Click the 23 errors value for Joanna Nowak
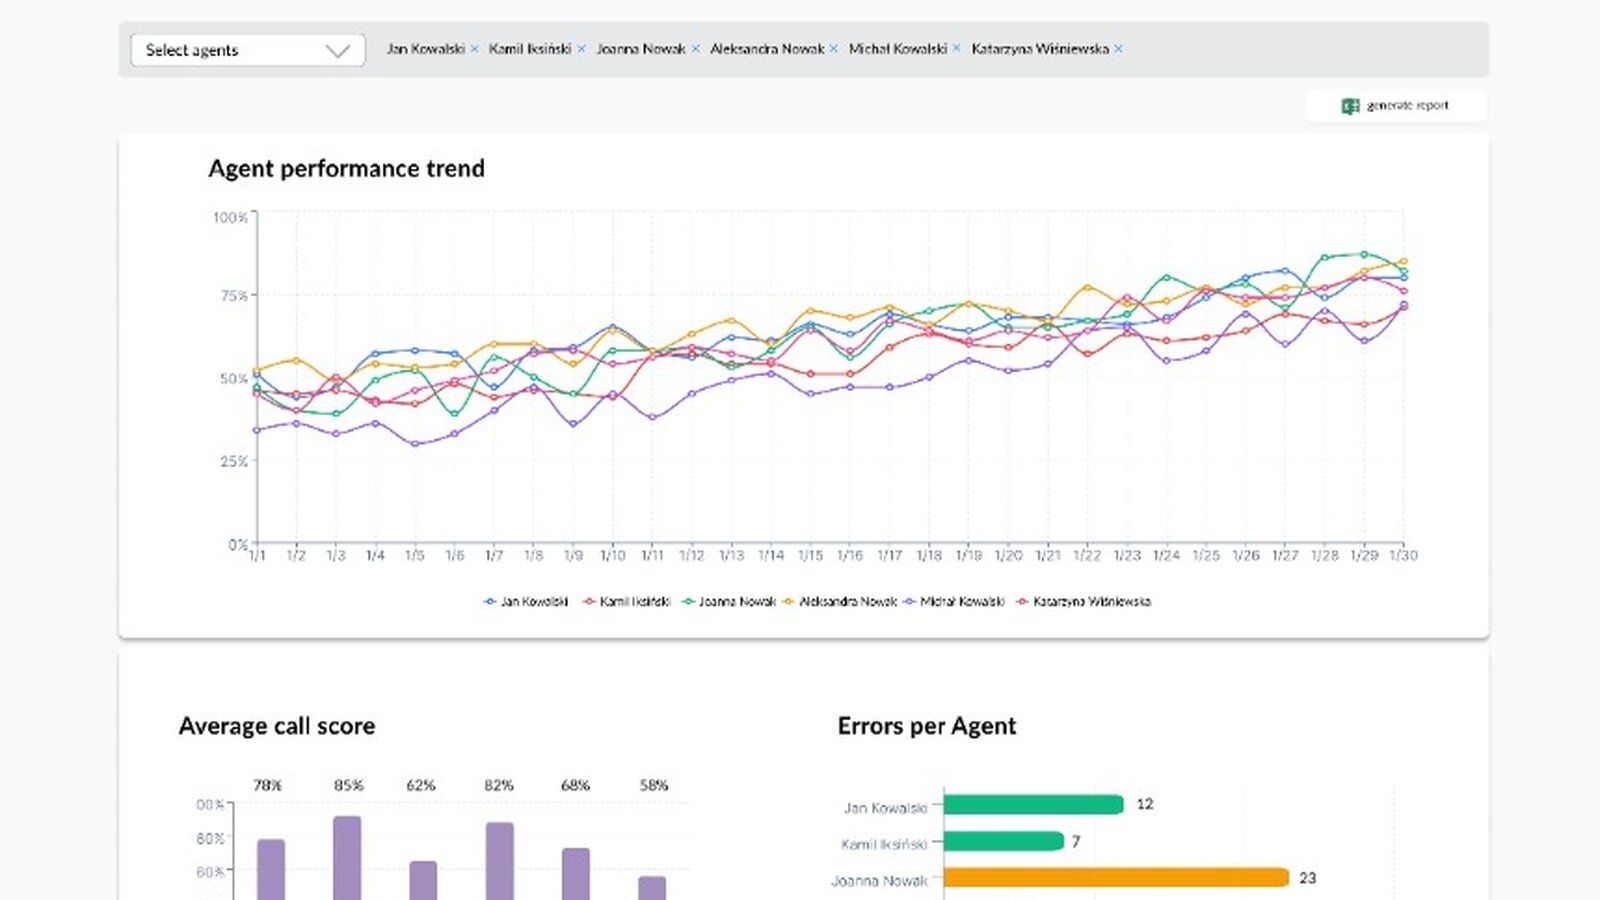 pos(1308,878)
